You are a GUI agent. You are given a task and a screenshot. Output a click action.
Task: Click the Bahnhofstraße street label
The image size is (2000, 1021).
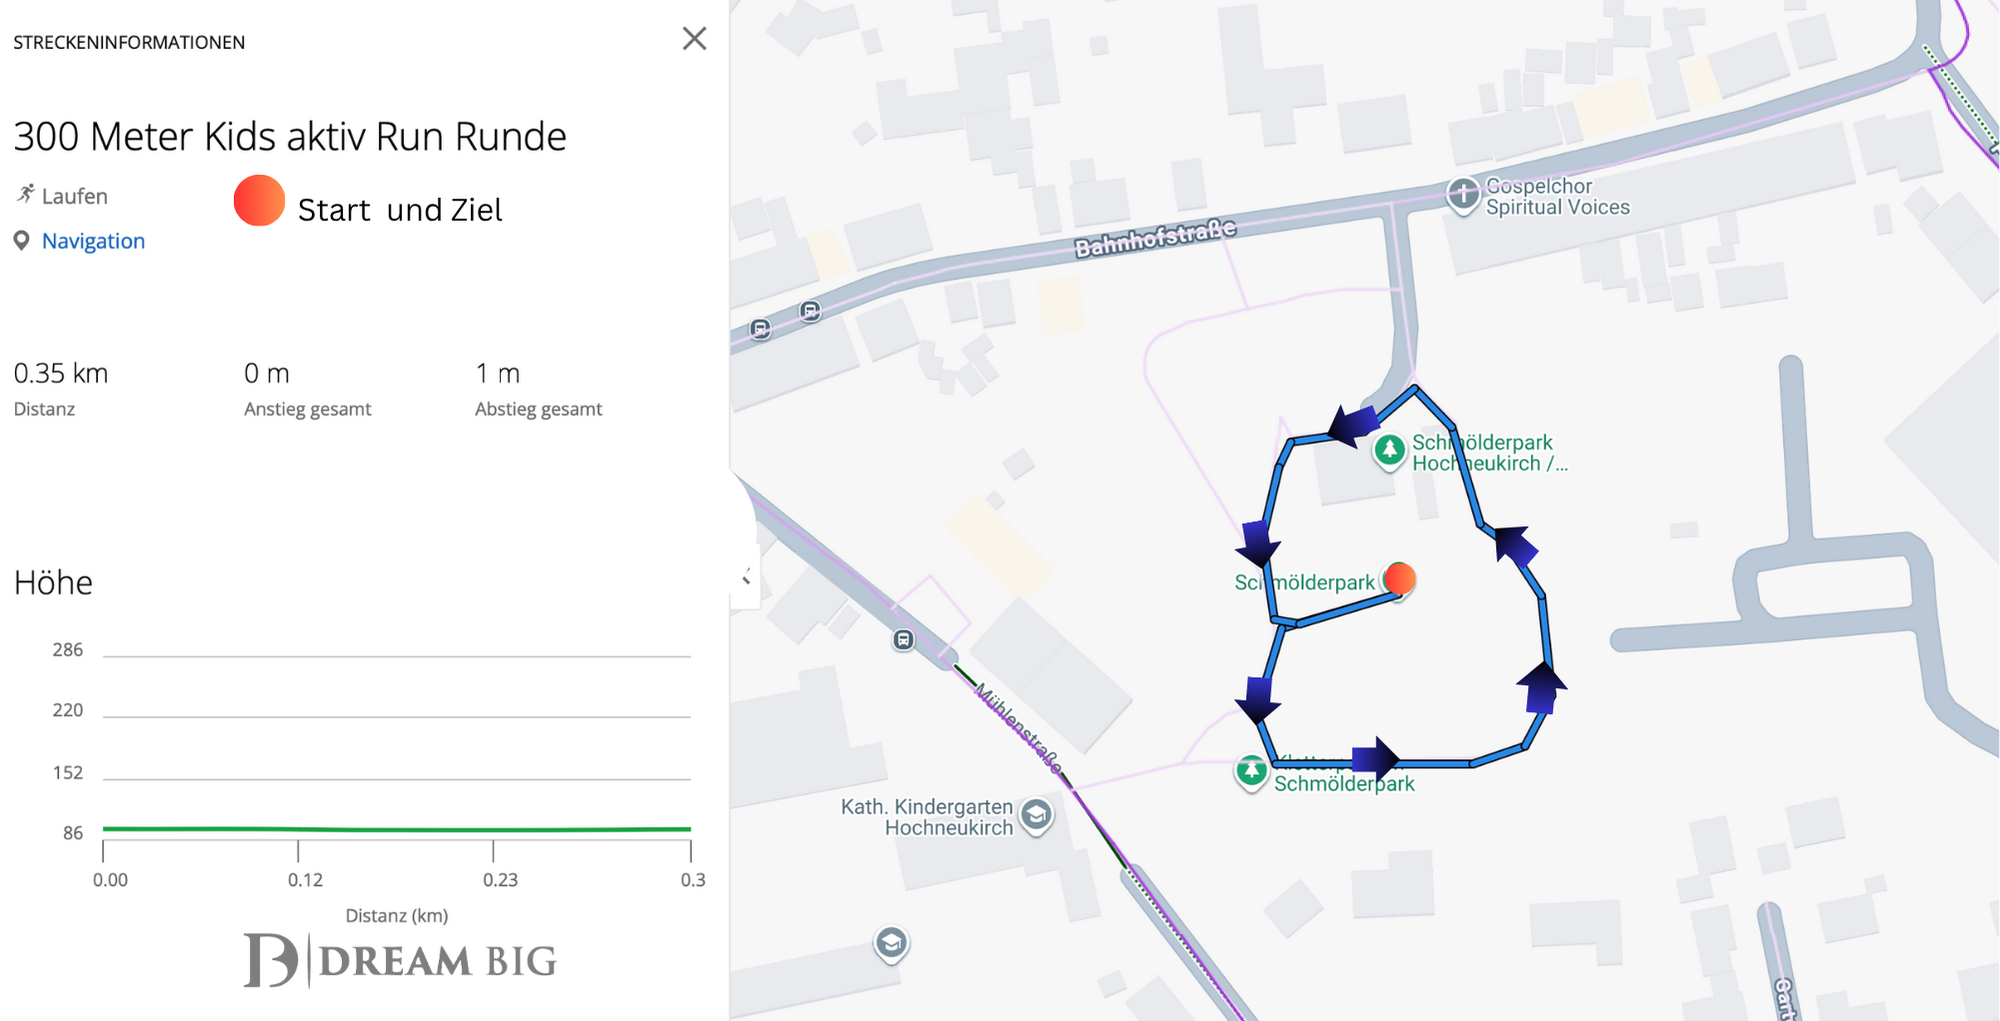[x=1155, y=238]
